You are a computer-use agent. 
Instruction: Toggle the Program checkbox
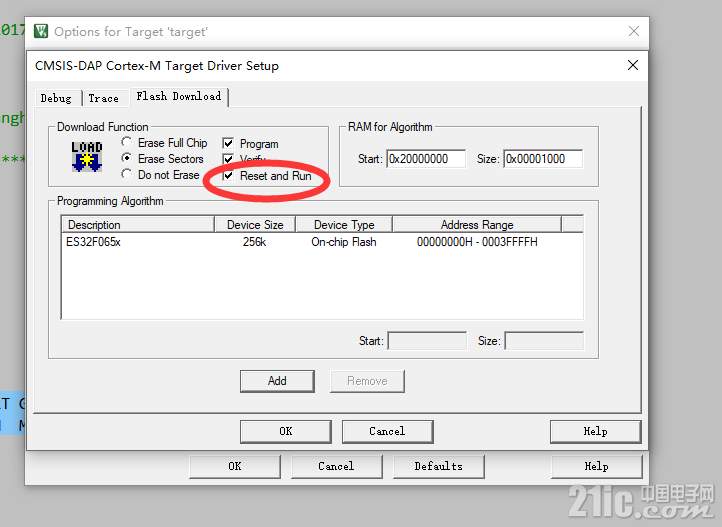[228, 143]
